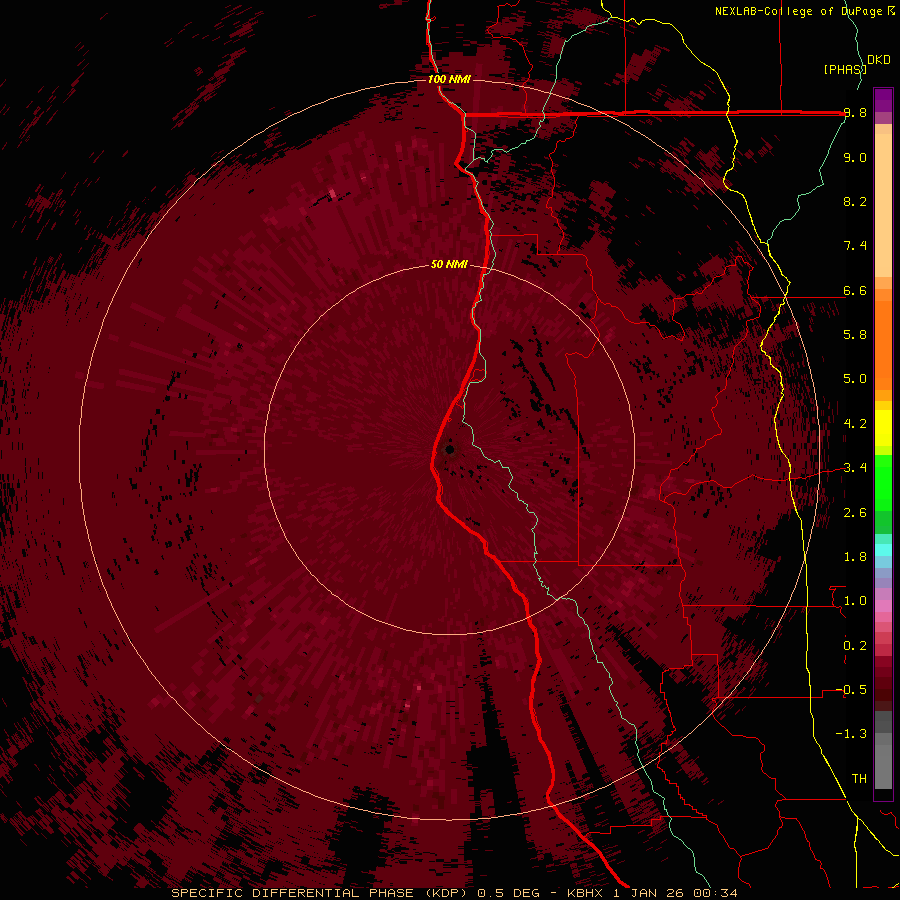
Task: Click the 6.6 value on the scale
Action: tap(855, 291)
